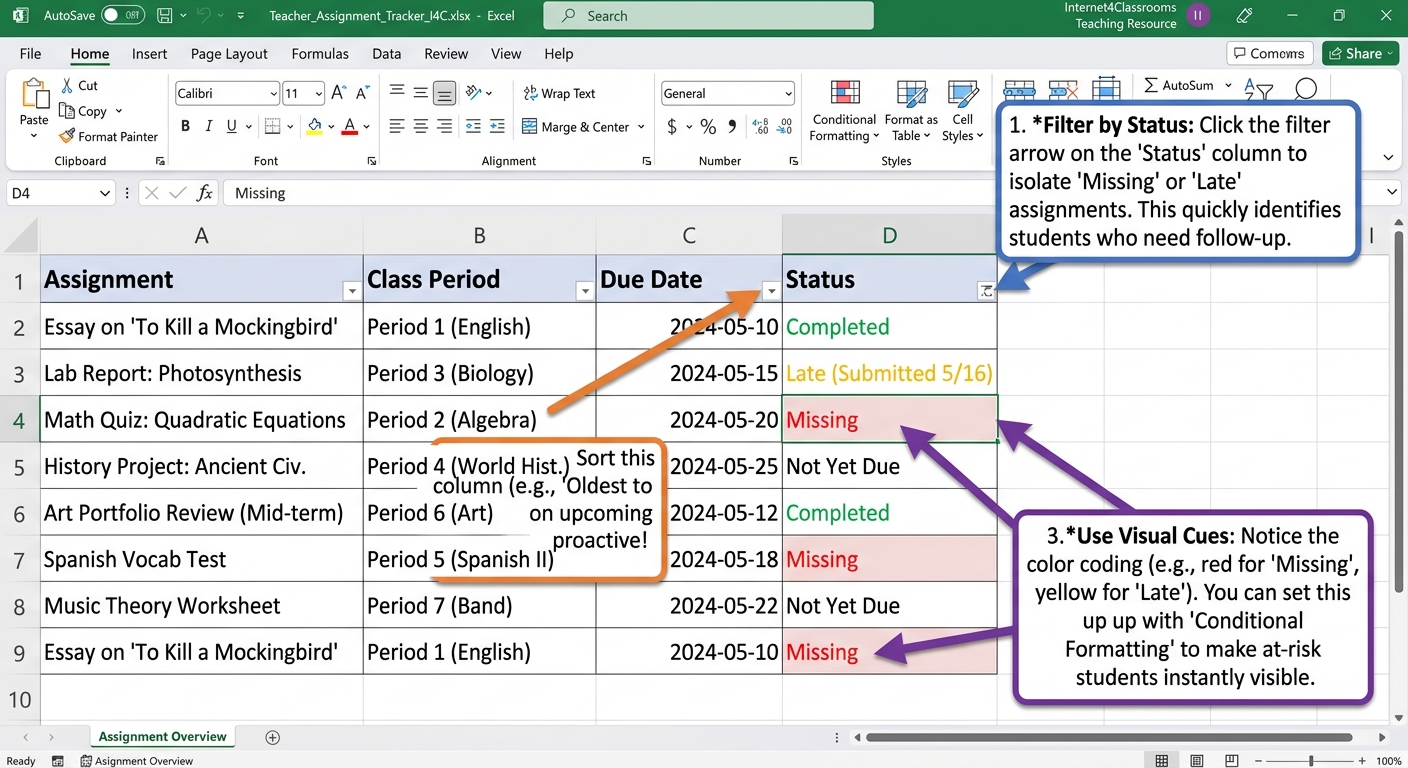1408x768 pixels.
Task: Open the font color red swatch
Action: pyautogui.click(x=349, y=126)
